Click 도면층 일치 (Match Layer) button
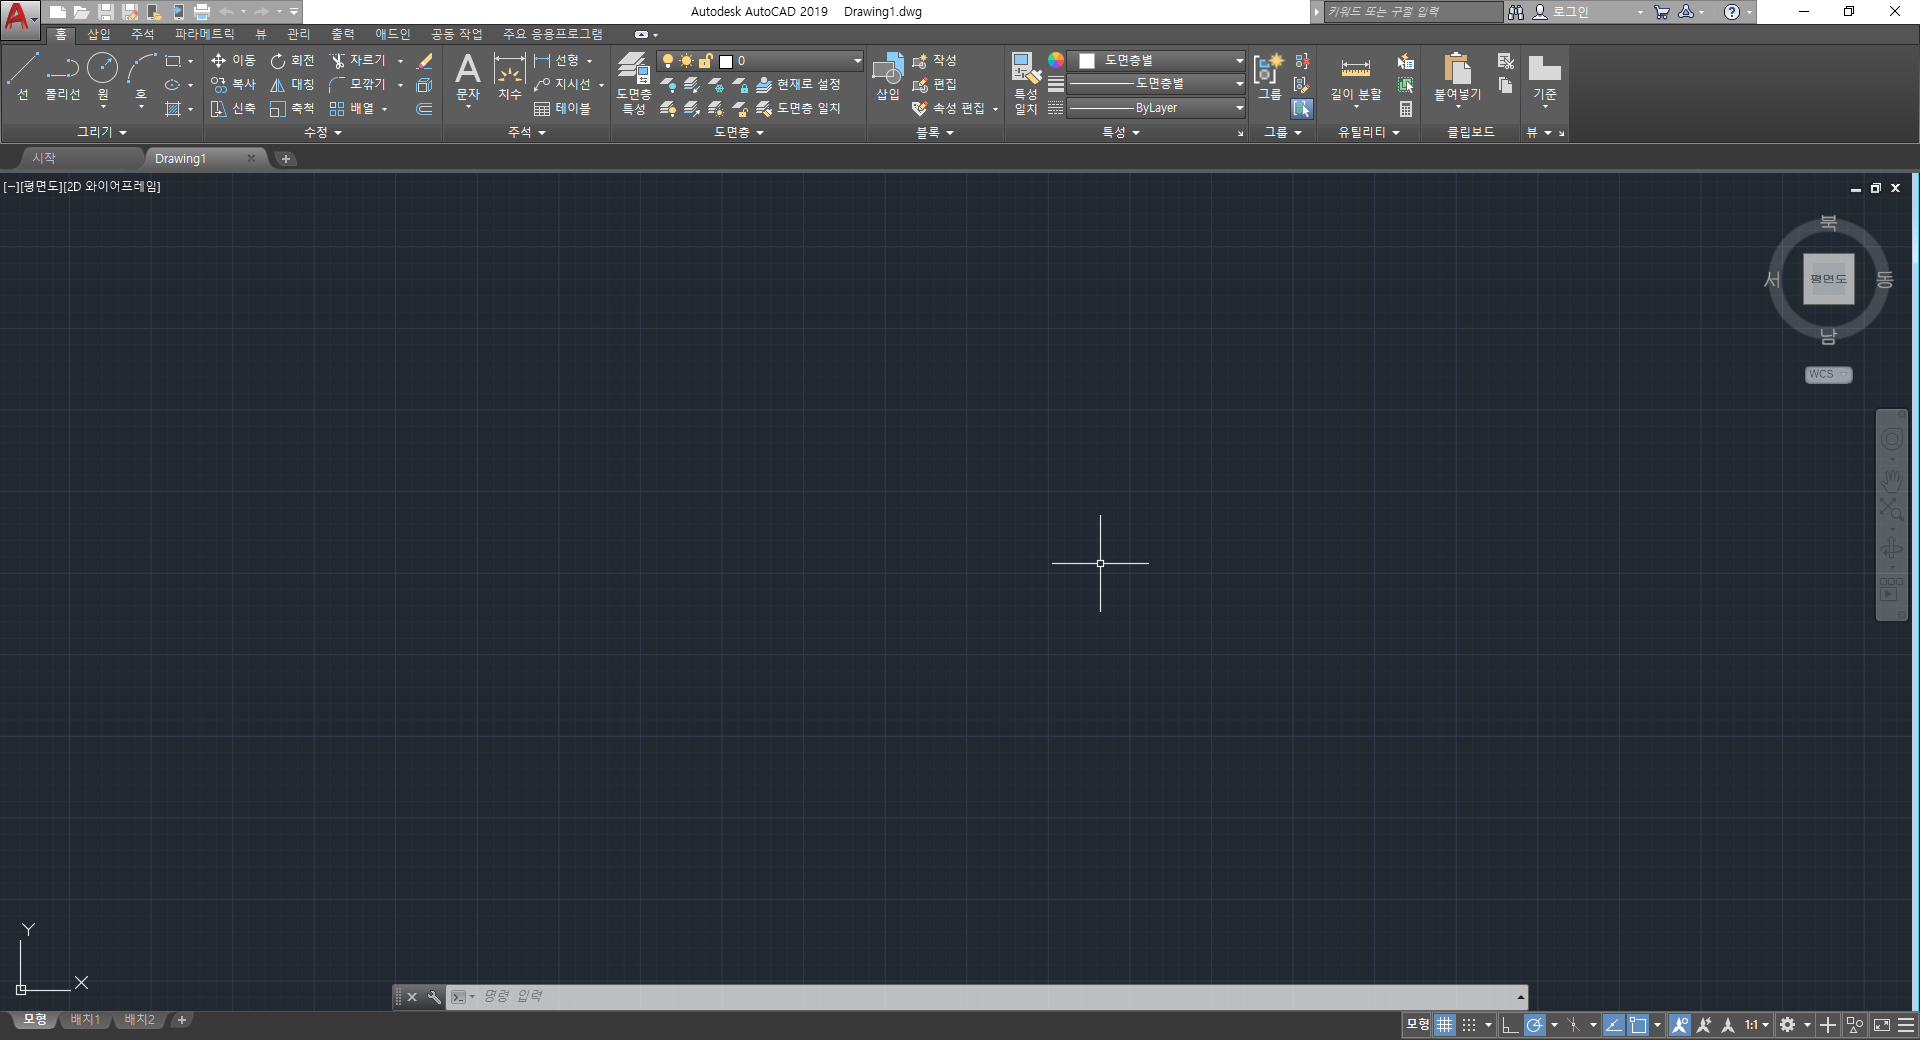Viewport: 1920px width, 1040px height. [798, 109]
